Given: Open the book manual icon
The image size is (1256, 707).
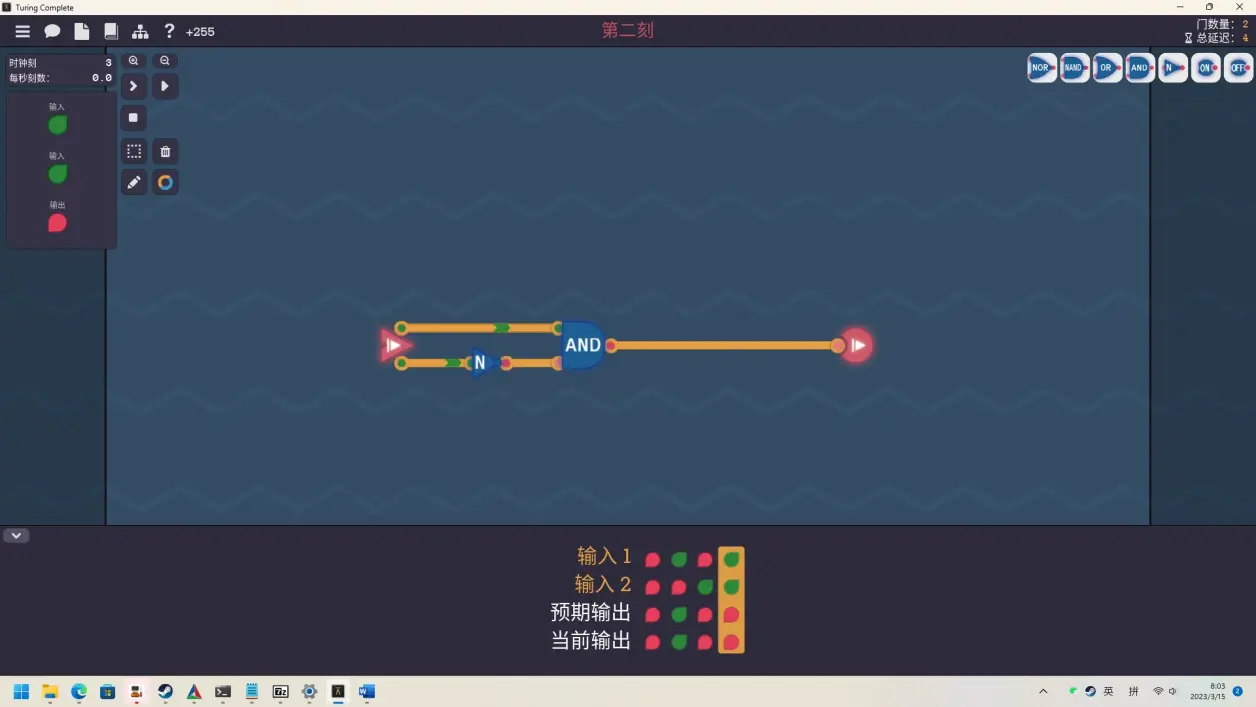Looking at the screenshot, I should (111, 32).
